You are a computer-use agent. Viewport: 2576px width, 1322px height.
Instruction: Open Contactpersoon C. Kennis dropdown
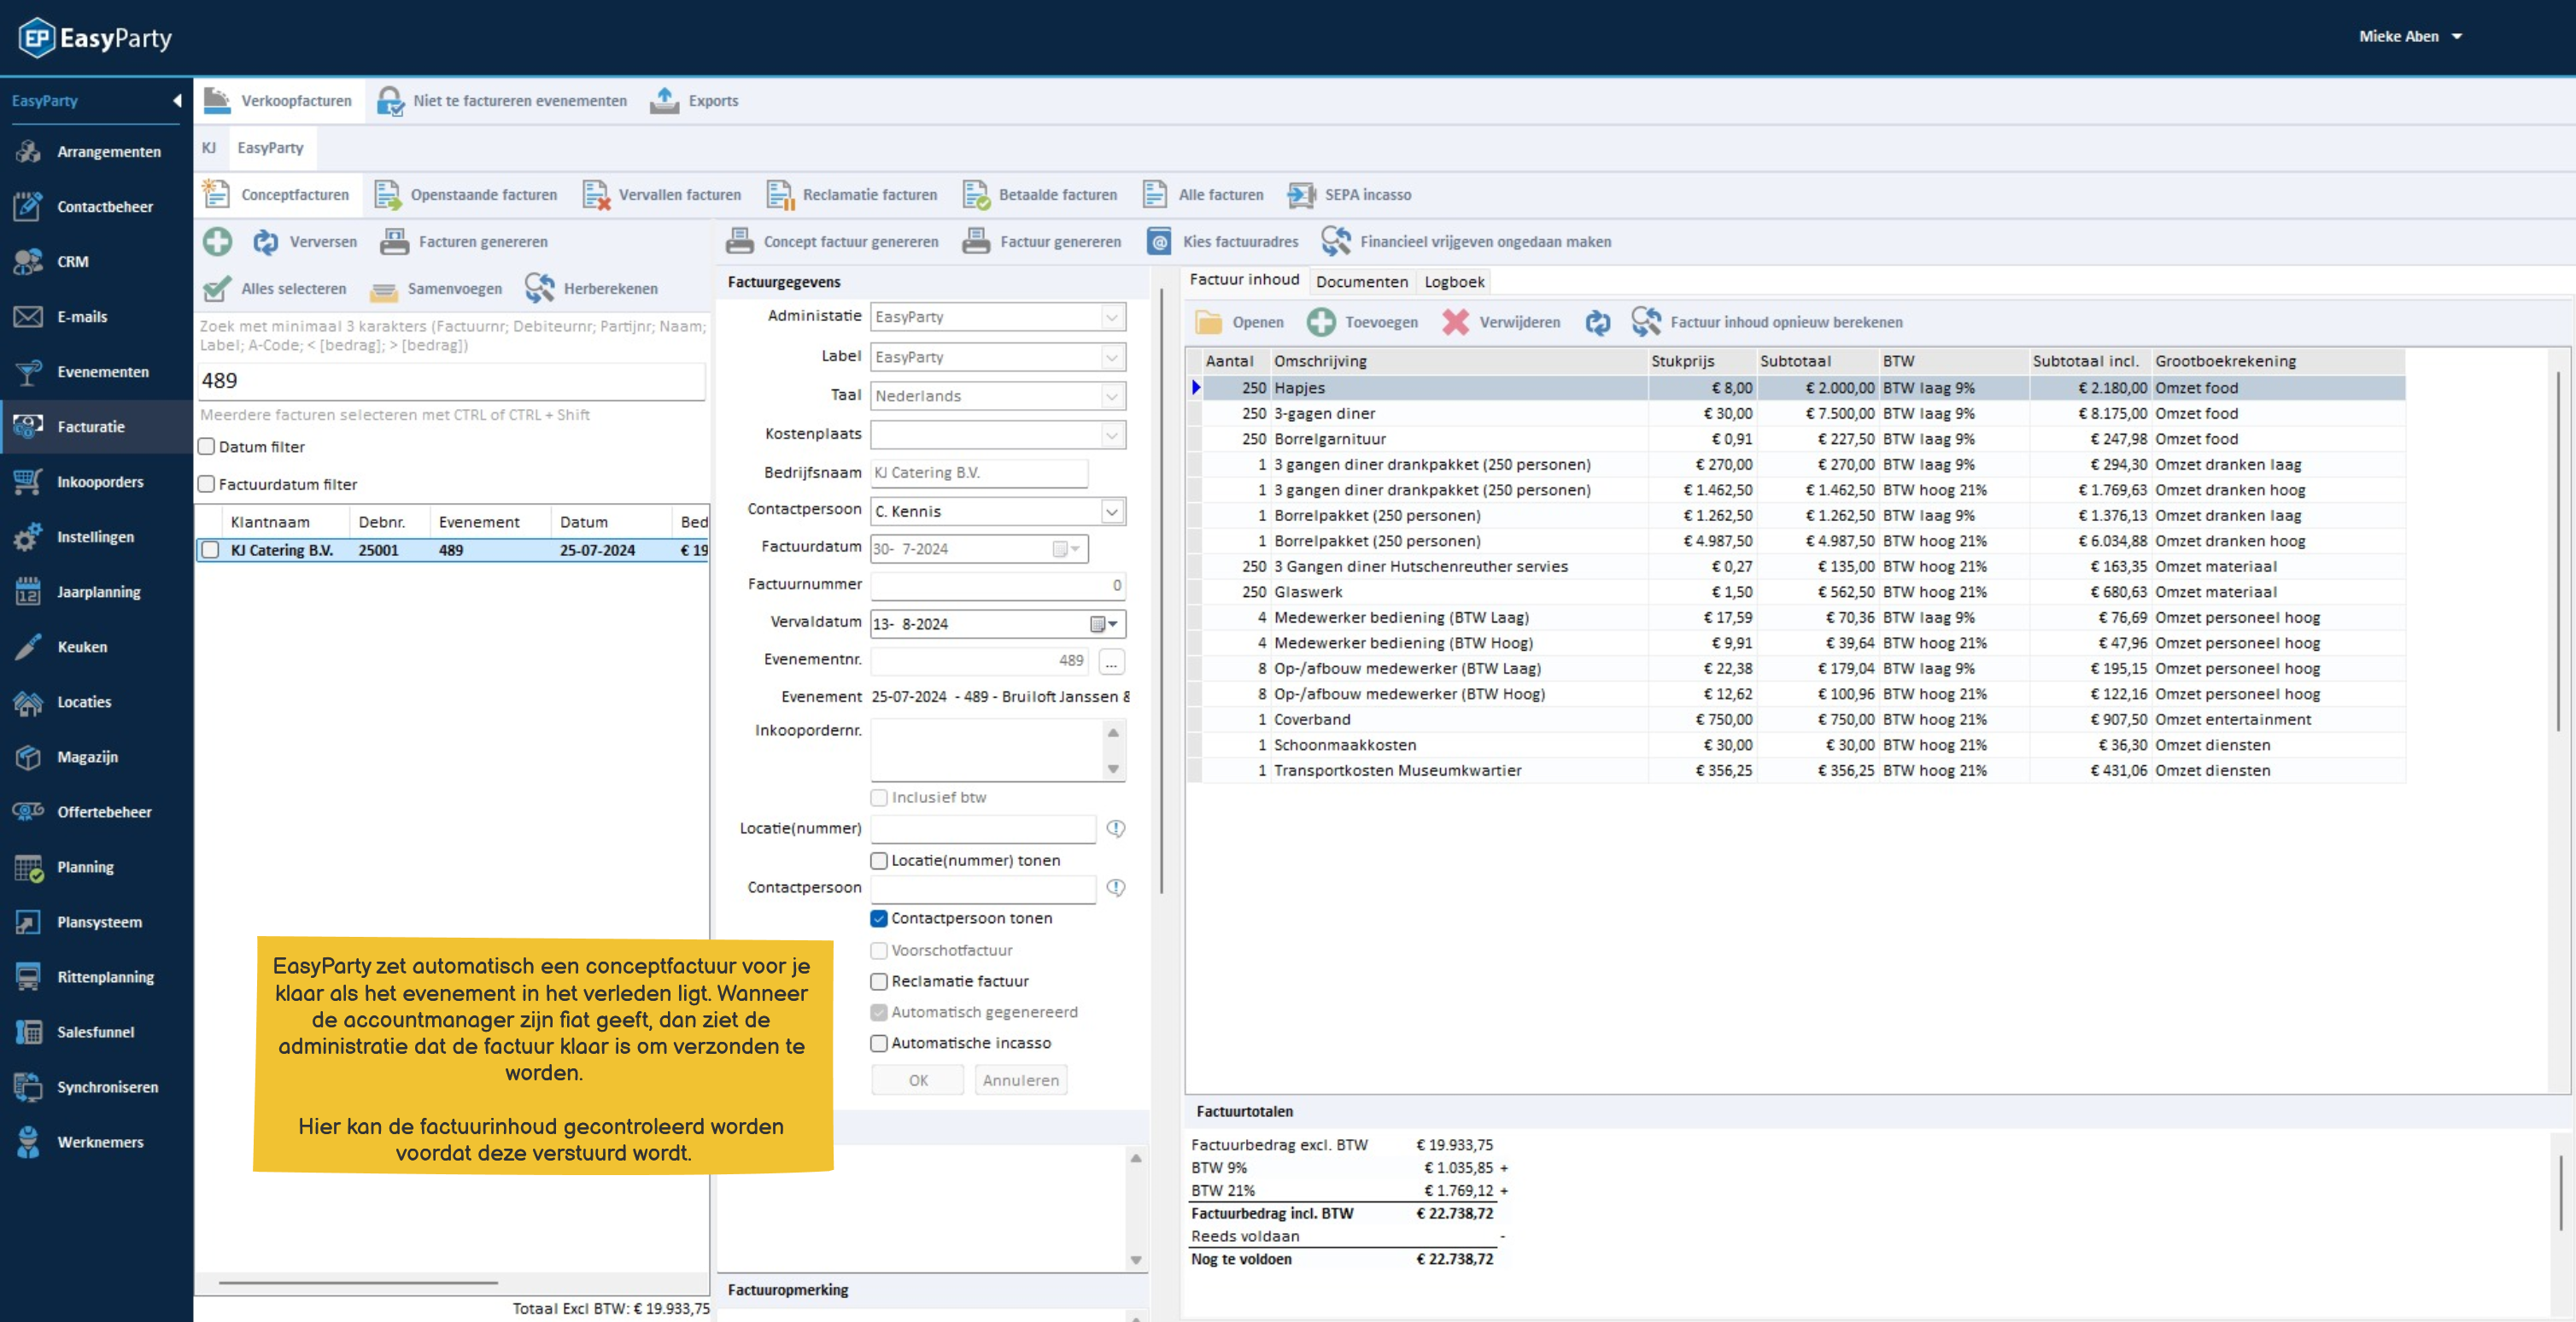coord(1112,511)
